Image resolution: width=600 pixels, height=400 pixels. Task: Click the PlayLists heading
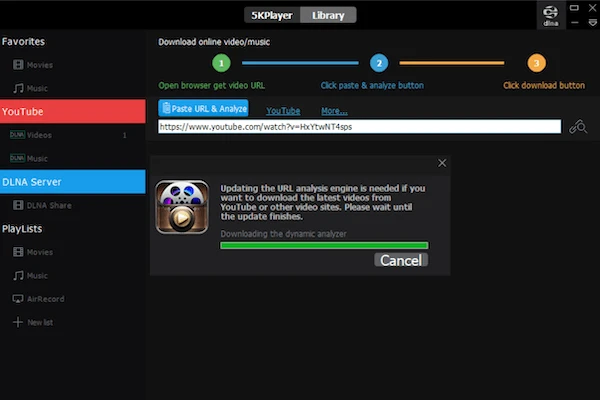pos(22,229)
